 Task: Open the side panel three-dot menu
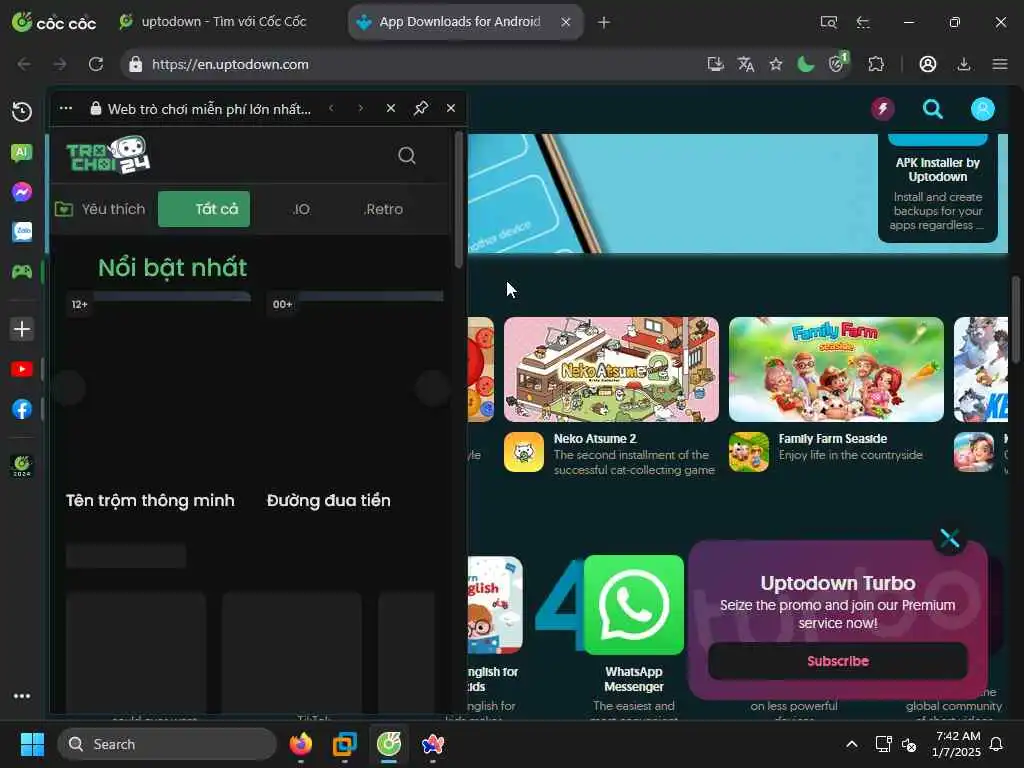(x=65, y=108)
